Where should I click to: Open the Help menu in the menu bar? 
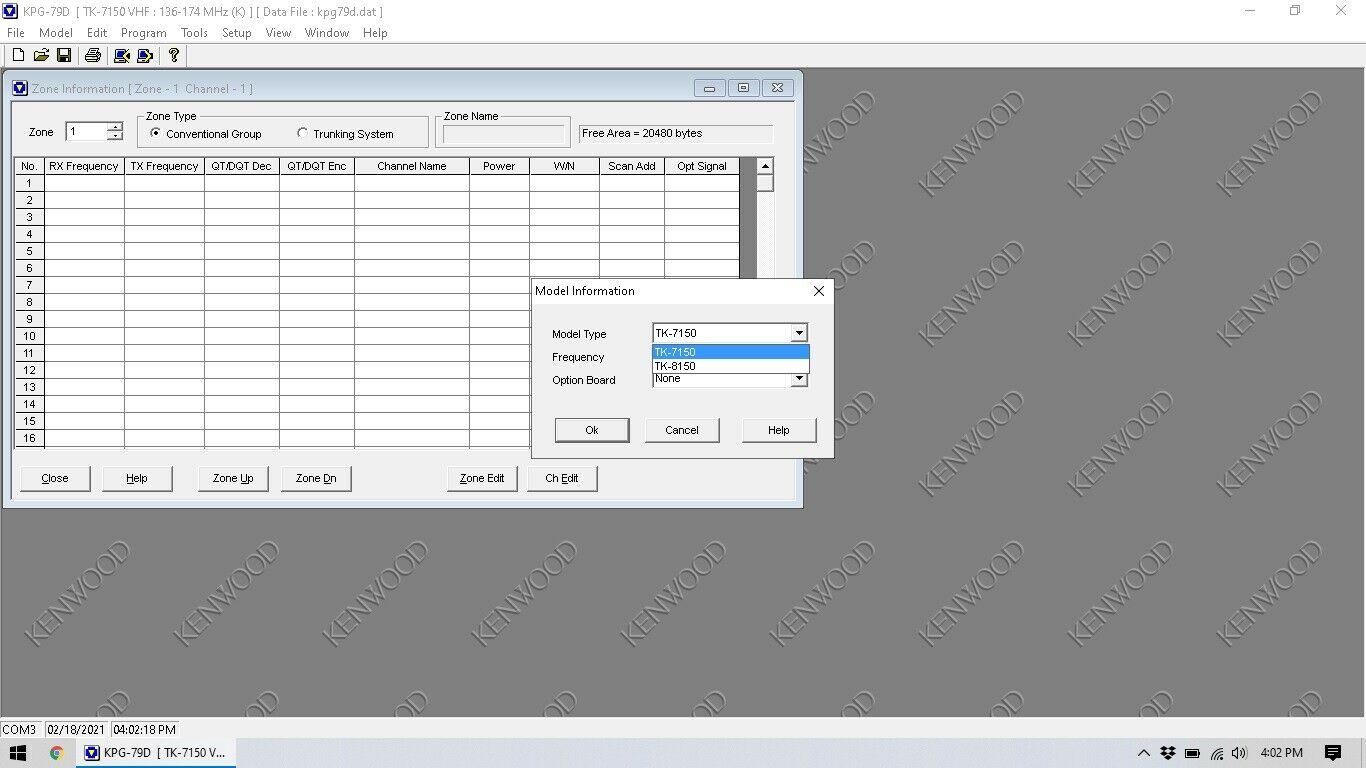(375, 33)
